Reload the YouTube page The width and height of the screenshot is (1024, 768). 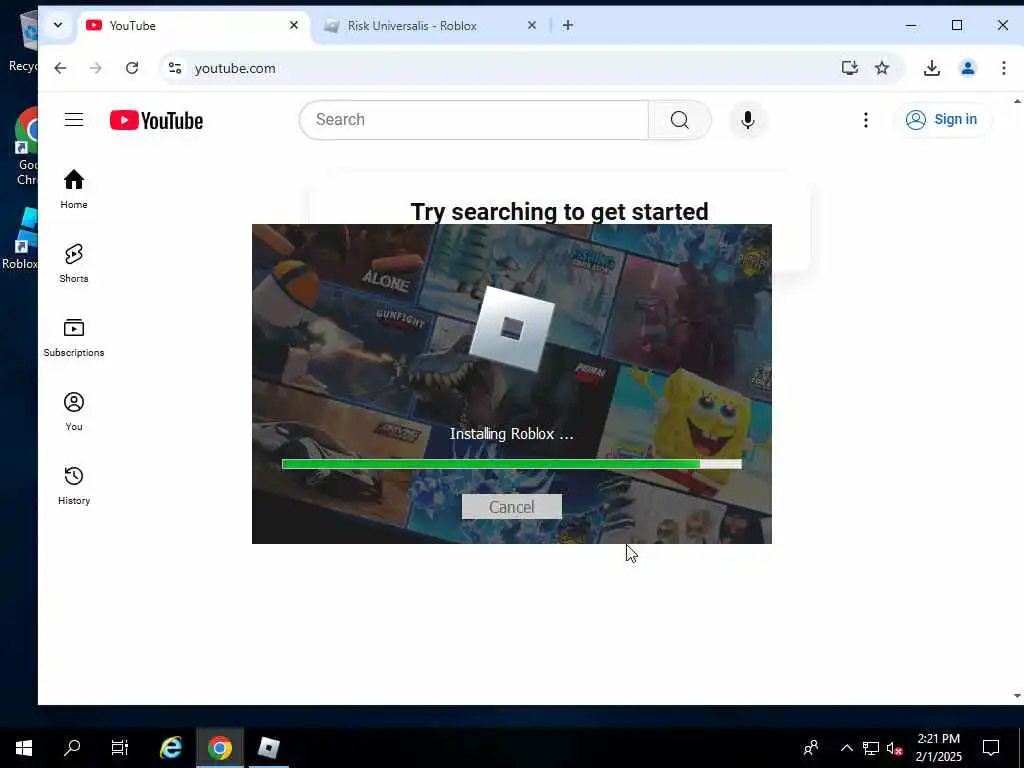[x=132, y=68]
